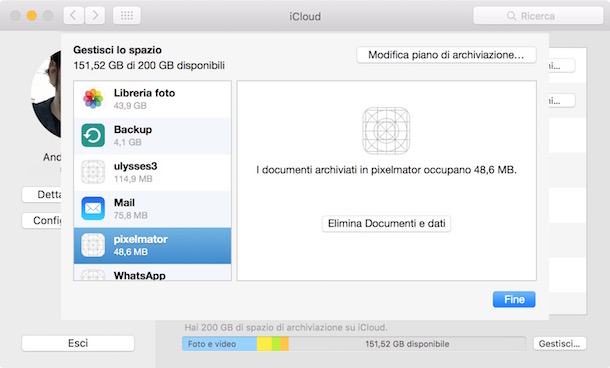The width and height of the screenshot is (610, 368).
Task: Click the pixelmator placeholder icon in list
Action: (93, 245)
